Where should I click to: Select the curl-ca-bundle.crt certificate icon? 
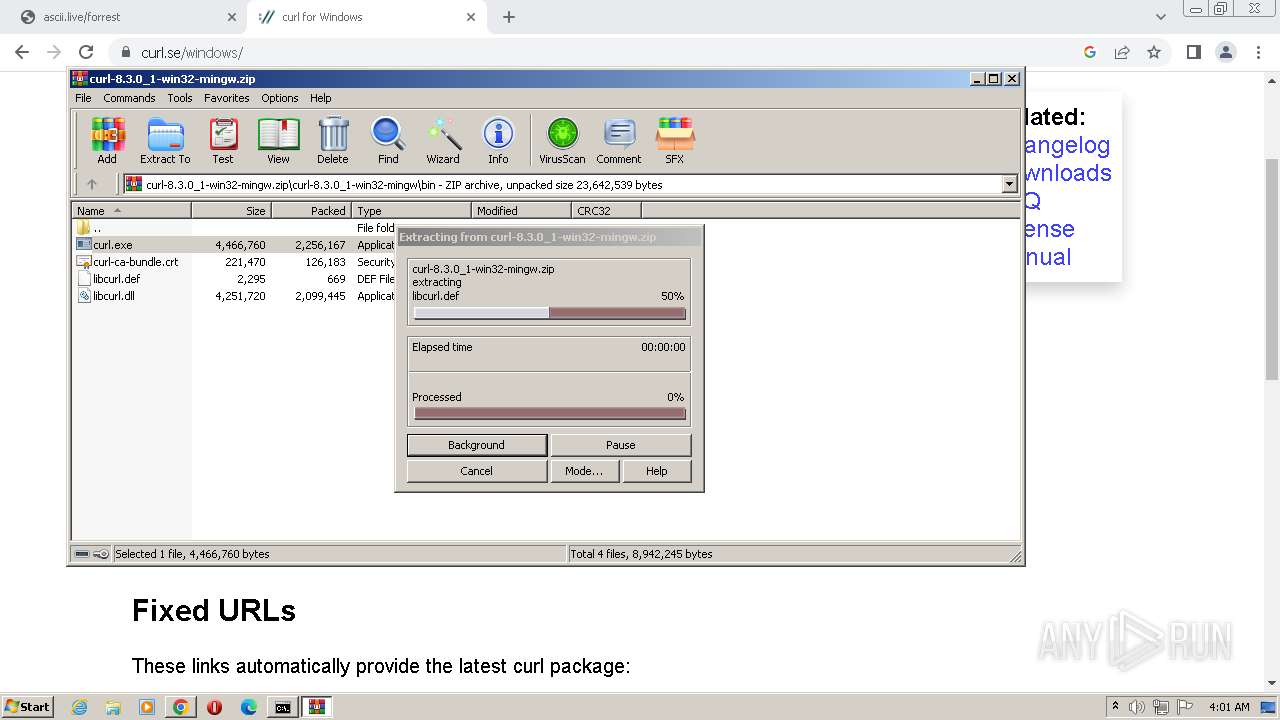coord(84,262)
